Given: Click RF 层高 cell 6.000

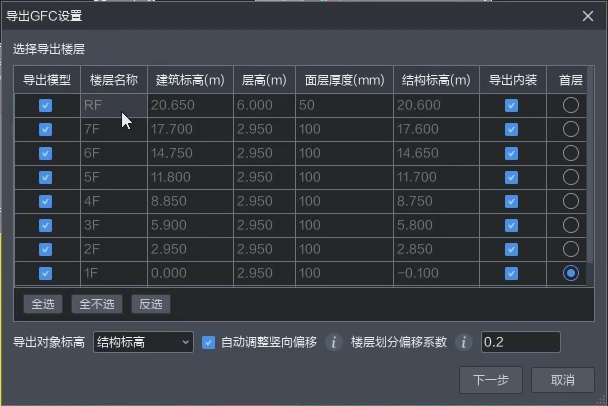Looking at the screenshot, I should (264, 105).
